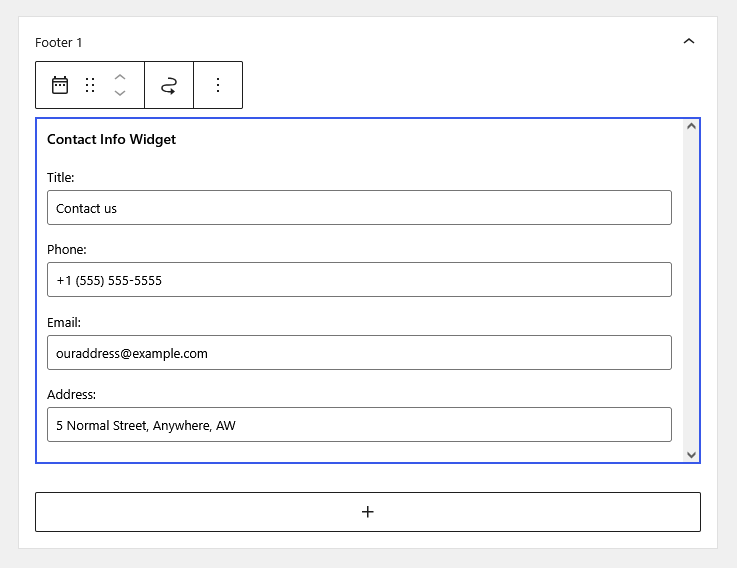Click the Phone: field label
Image resolution: width=737 pixels, height=568 pixels.
(67, 250)
